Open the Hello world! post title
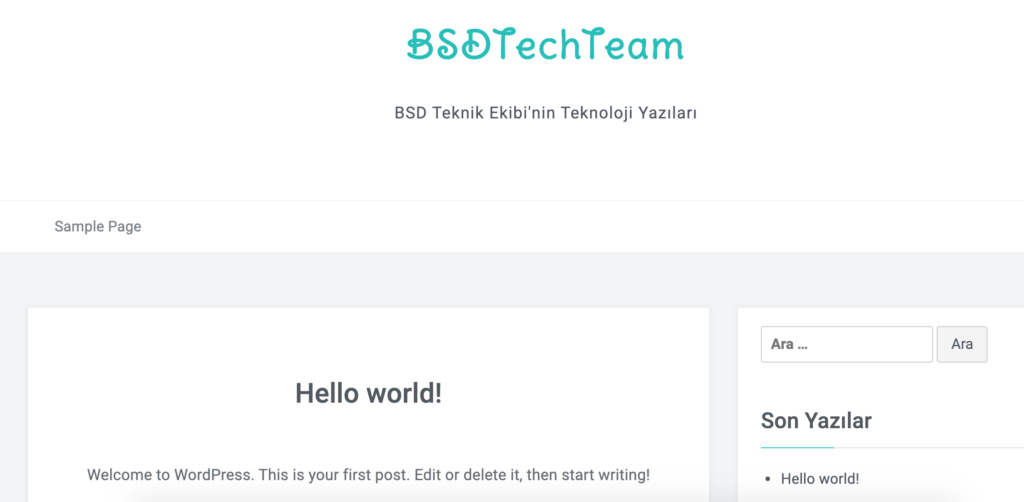 368,393
